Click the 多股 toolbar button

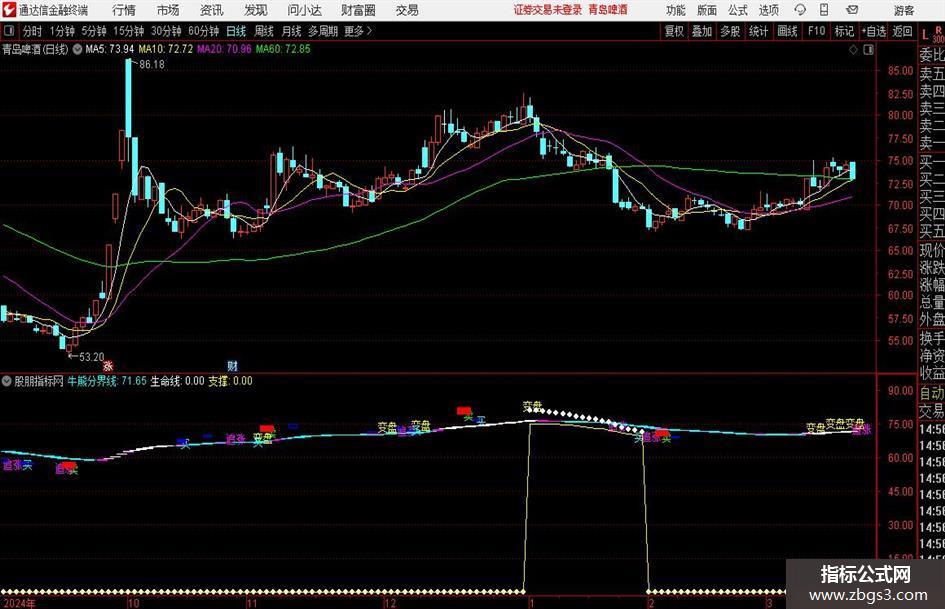(x=730, y=31)
